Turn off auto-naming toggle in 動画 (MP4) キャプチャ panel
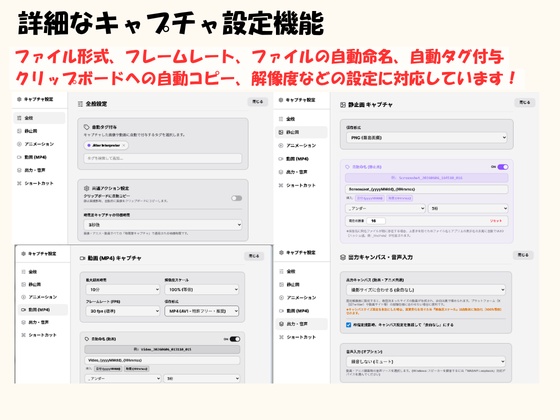The image size is (560, 420). (235, 339)
